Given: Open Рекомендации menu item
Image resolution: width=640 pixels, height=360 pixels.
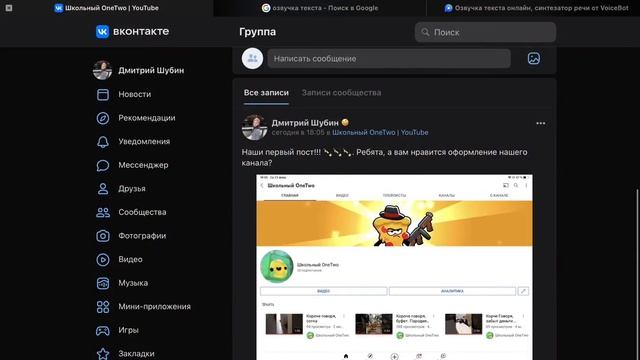Looking at the screenshot, I should coord(147,118).
